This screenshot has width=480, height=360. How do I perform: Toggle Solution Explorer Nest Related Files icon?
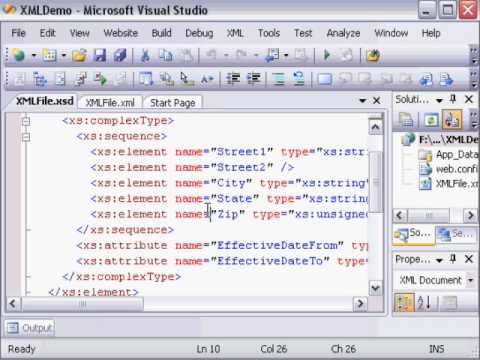[452, 120]
